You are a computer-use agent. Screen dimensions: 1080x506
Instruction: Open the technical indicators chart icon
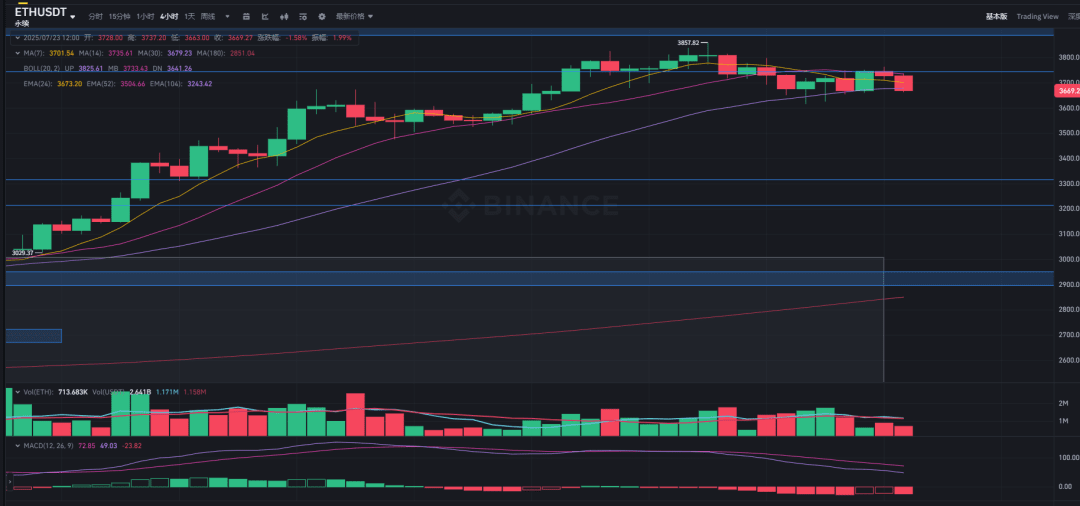[x=265, y=16]
